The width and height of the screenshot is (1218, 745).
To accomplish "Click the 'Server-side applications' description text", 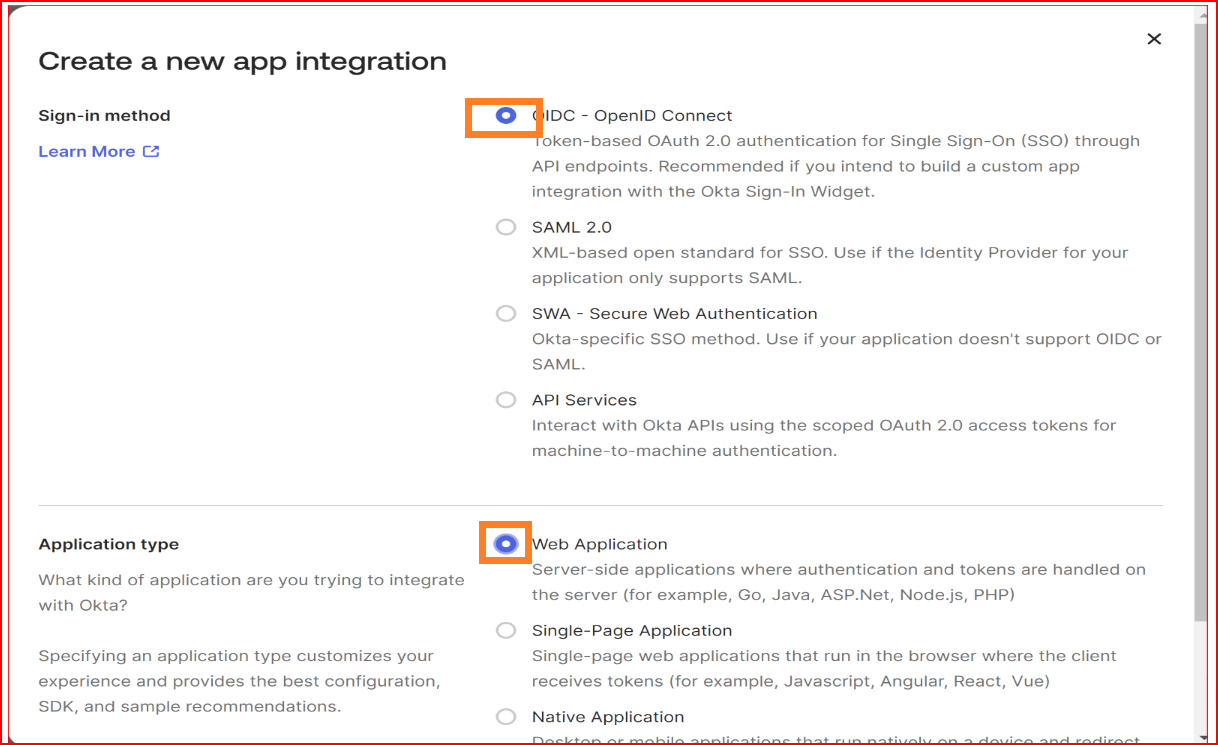I will pyautogui.click(x=839, y=582).
